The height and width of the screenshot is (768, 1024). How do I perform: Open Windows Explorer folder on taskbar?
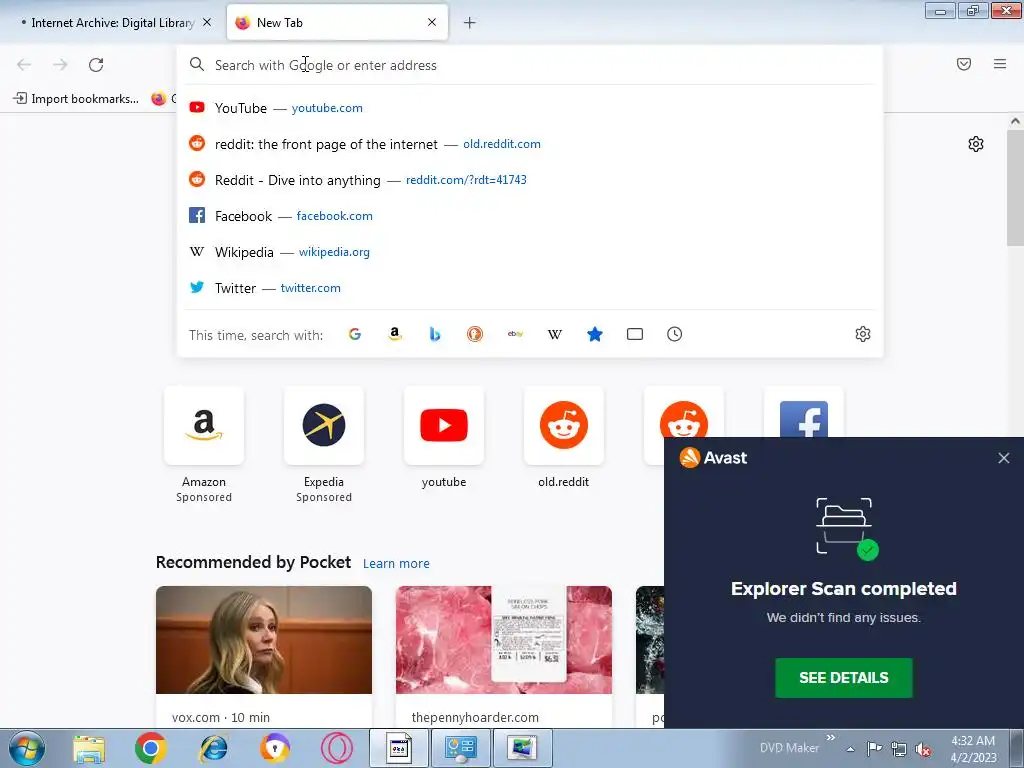tap(89, 748)
